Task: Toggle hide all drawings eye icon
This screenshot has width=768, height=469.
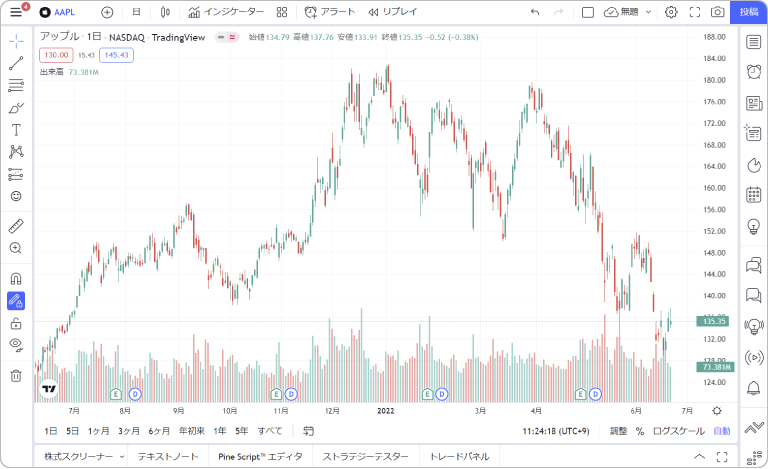Action: click(16, 345)
